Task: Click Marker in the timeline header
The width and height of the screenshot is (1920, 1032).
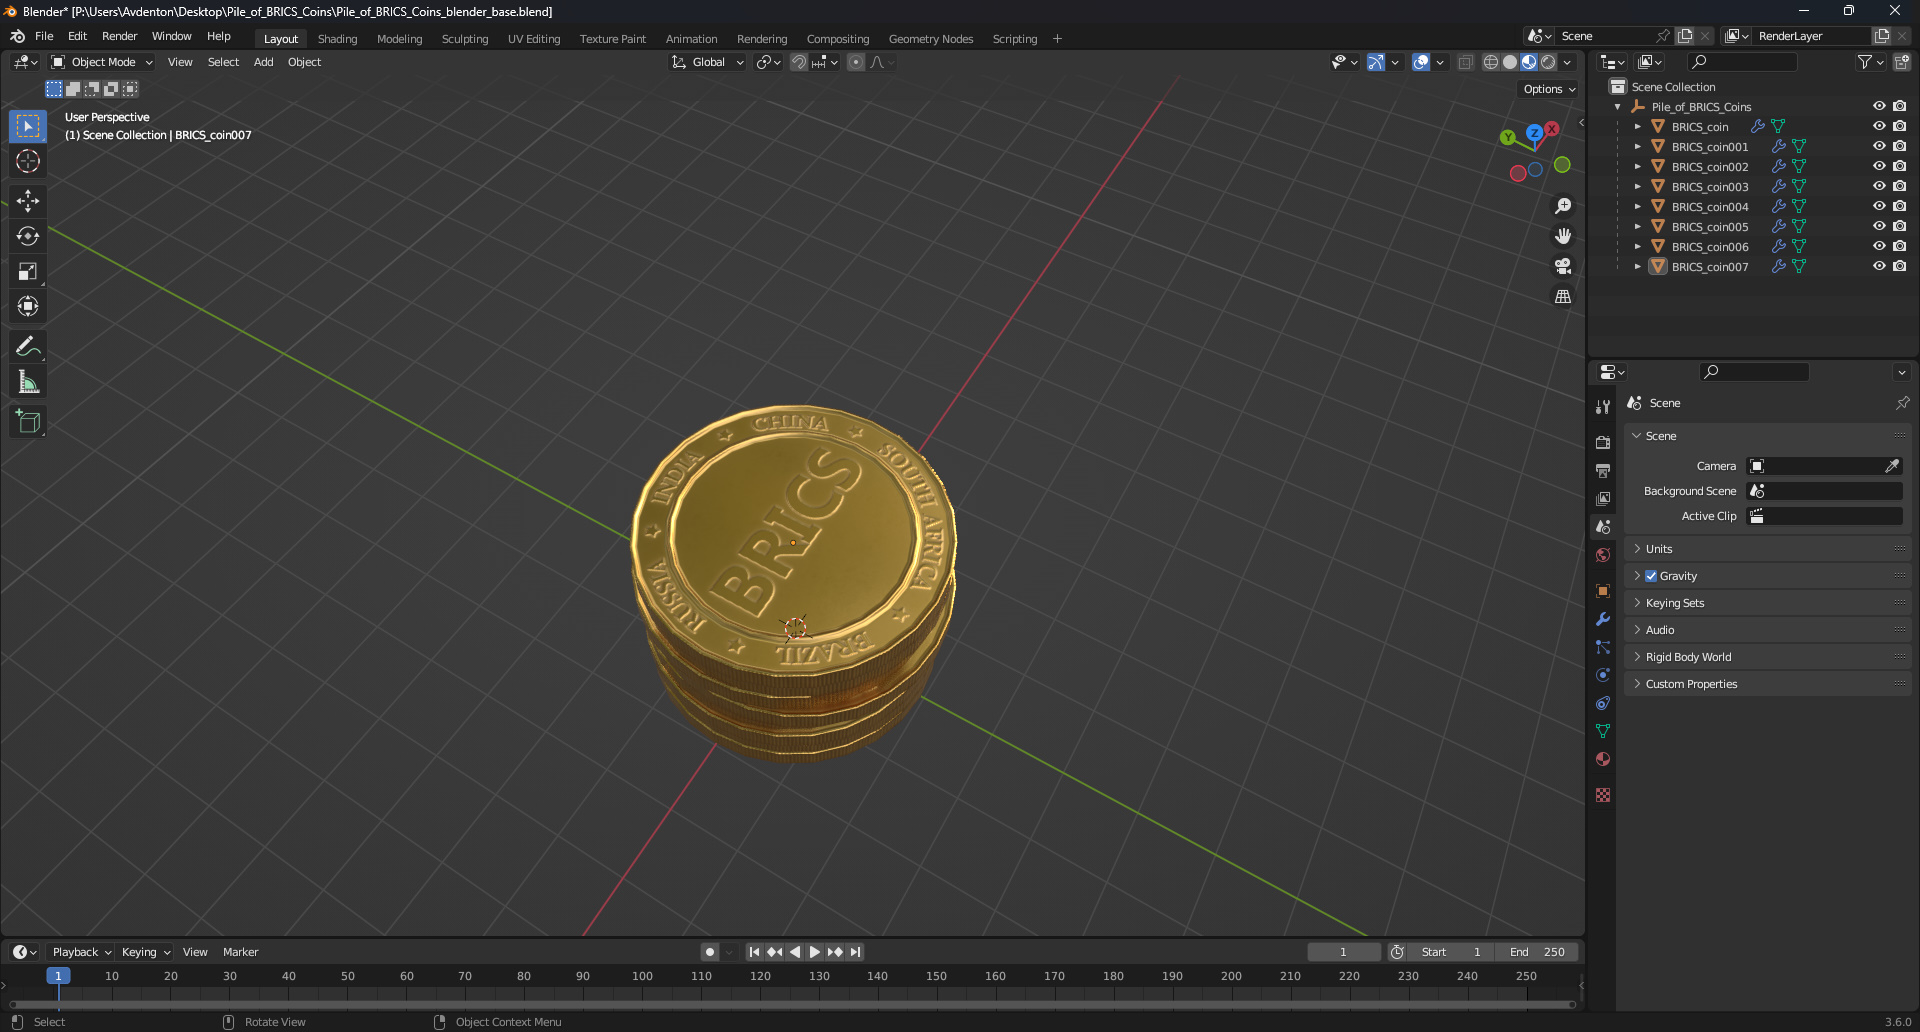Action: tap(240, 952)
